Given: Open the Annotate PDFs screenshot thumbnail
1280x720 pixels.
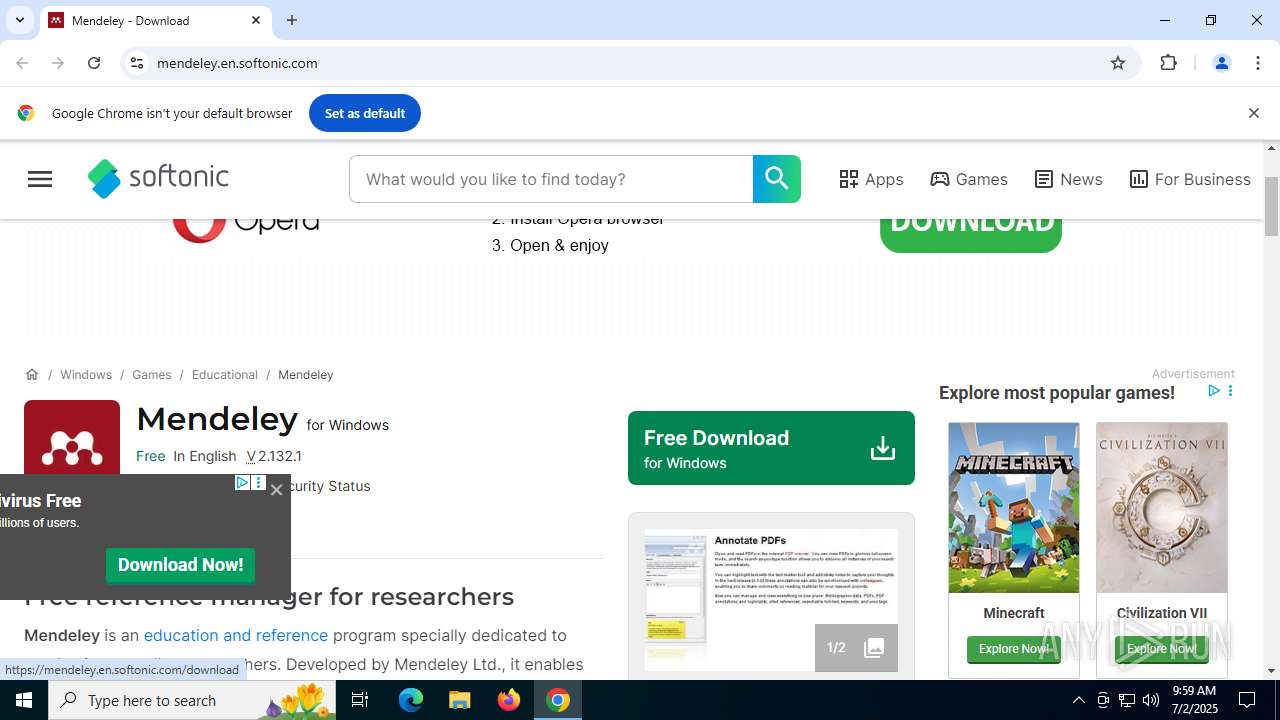Looking at the screenshot, I should pyautogui.click(x=771, y=600).
